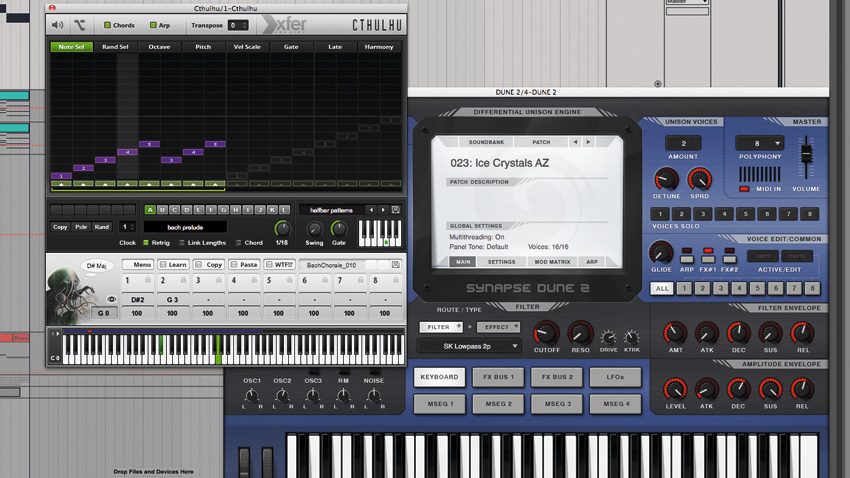The height and width of the screenshot is (478, 850).
Task: Click the amplitude envelope LEVEL knob
Action: click(x=675, y=389)
